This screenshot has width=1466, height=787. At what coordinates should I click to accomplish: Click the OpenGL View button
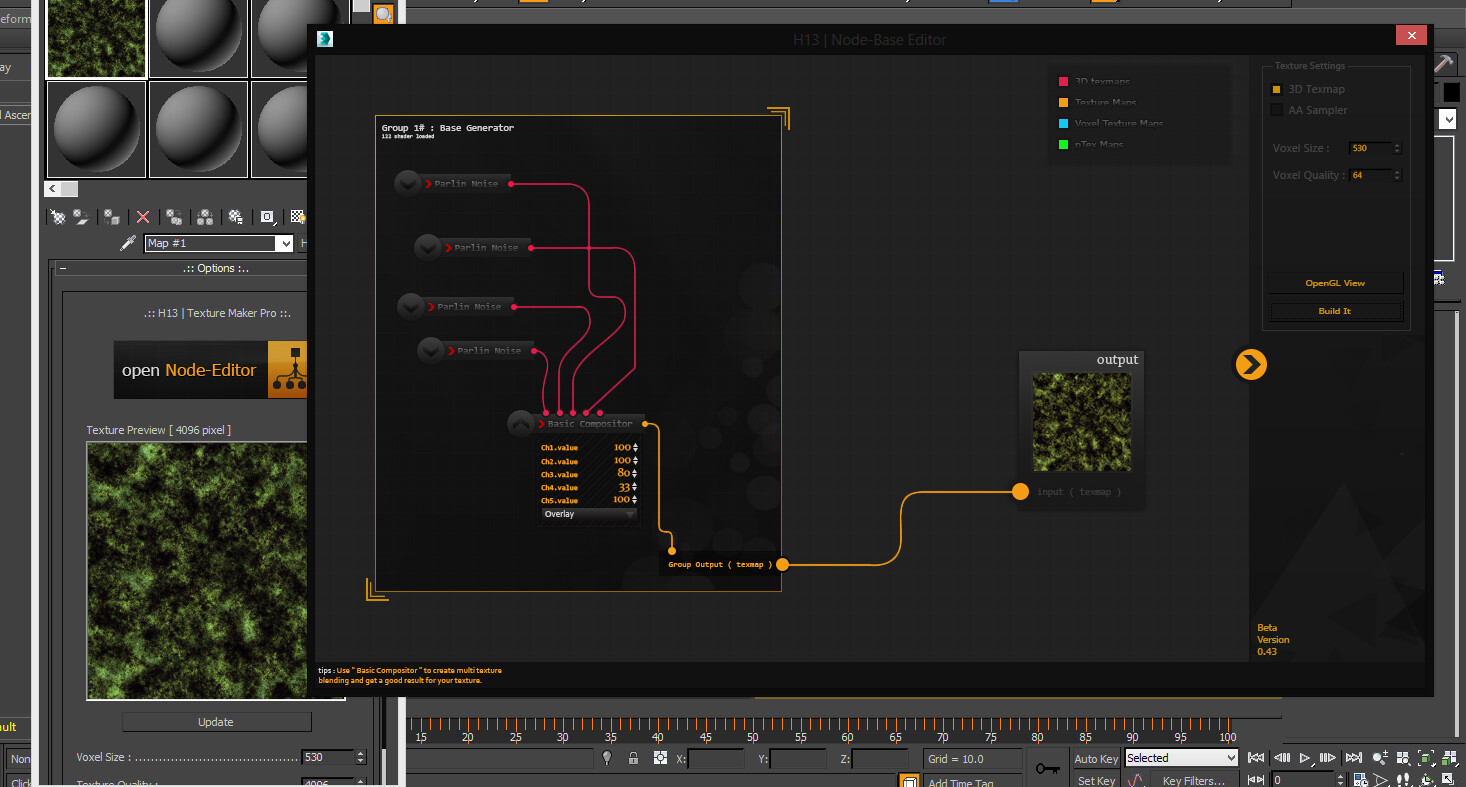point(1334,283)
